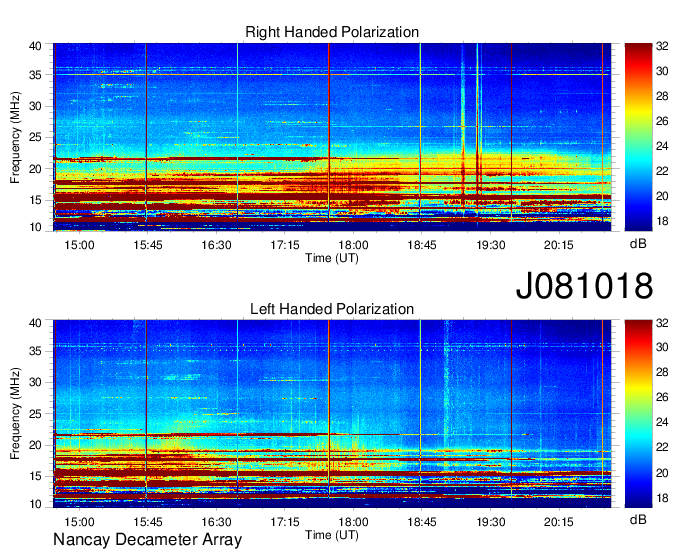Click the dB unit label of the Right Handed color bar

click(x=638, y=244)
